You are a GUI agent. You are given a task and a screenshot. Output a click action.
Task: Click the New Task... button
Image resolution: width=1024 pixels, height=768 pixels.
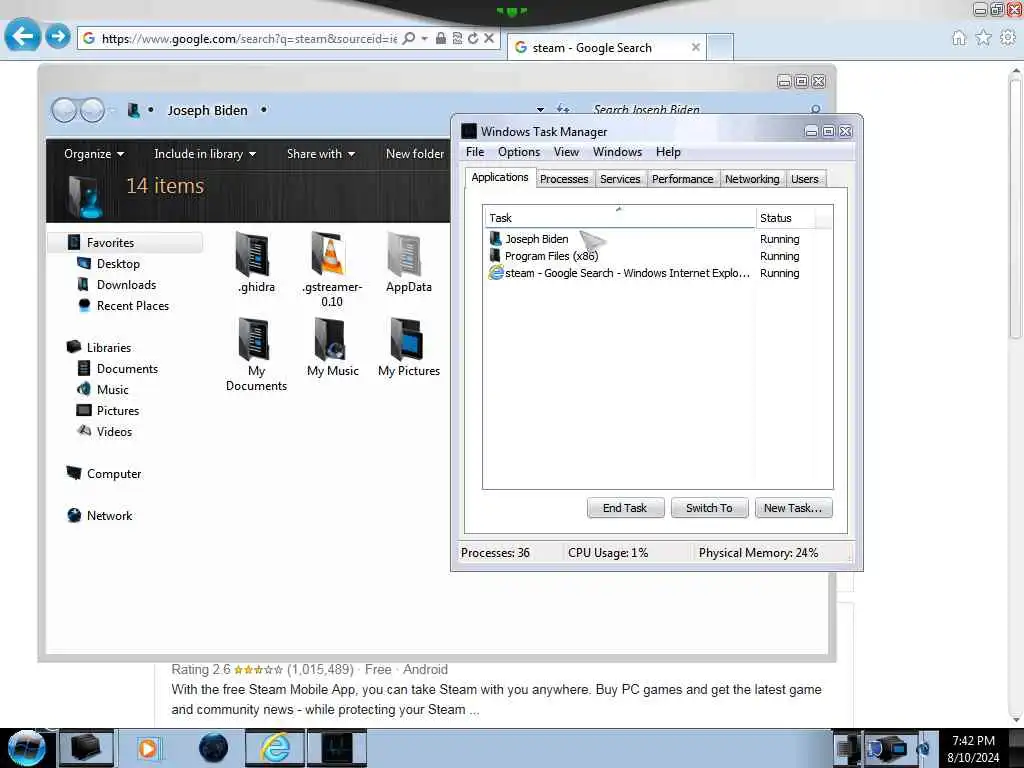(x=793, y=508)
